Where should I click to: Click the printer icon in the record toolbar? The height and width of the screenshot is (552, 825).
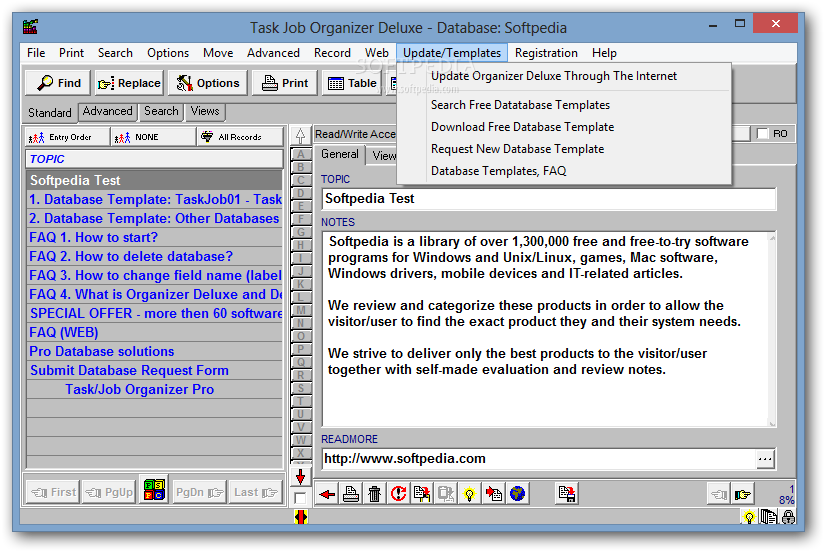pyautogui.click(x=351, y=494)
